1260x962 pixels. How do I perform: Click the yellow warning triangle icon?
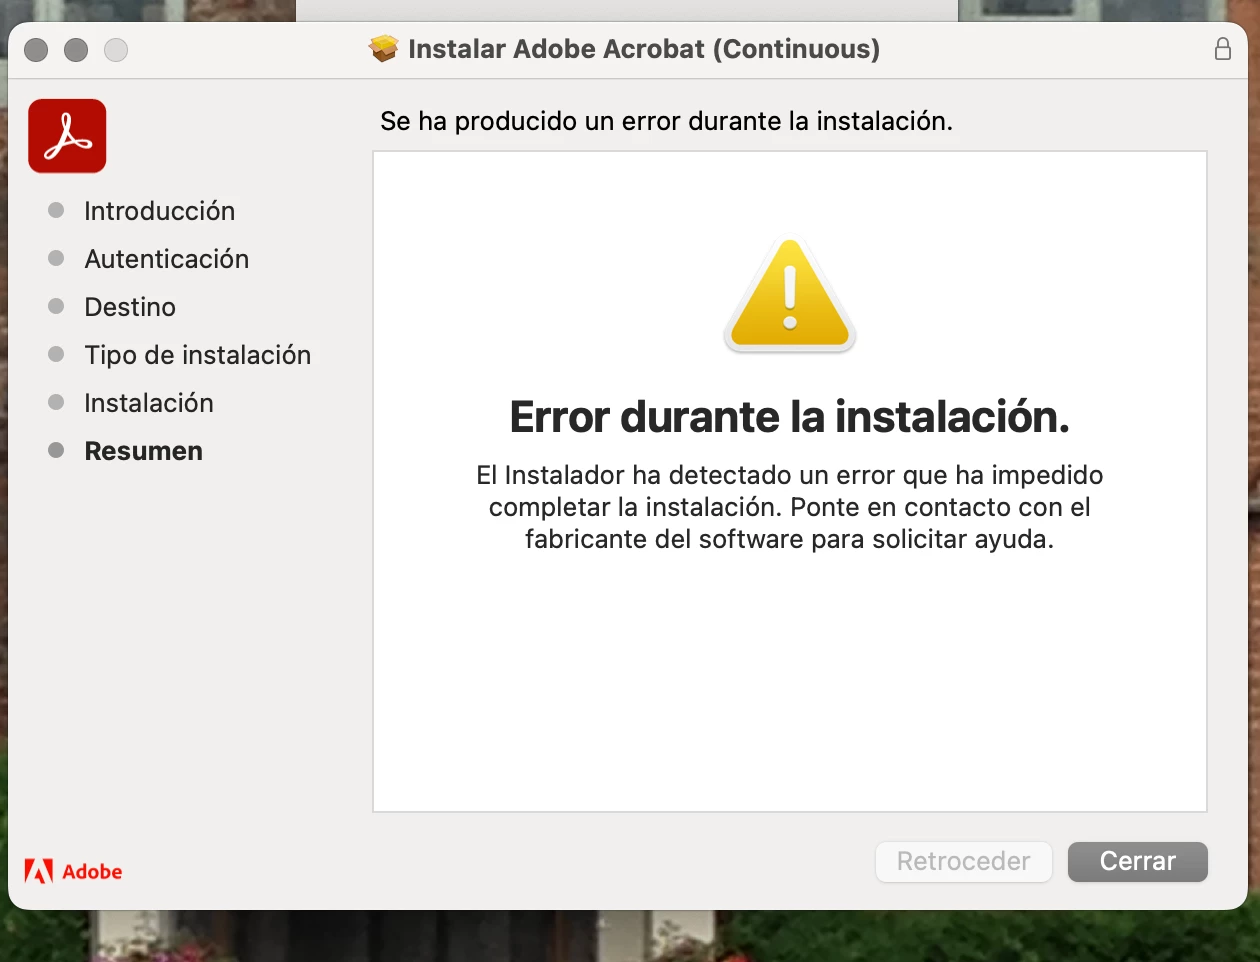coord(790,295)
